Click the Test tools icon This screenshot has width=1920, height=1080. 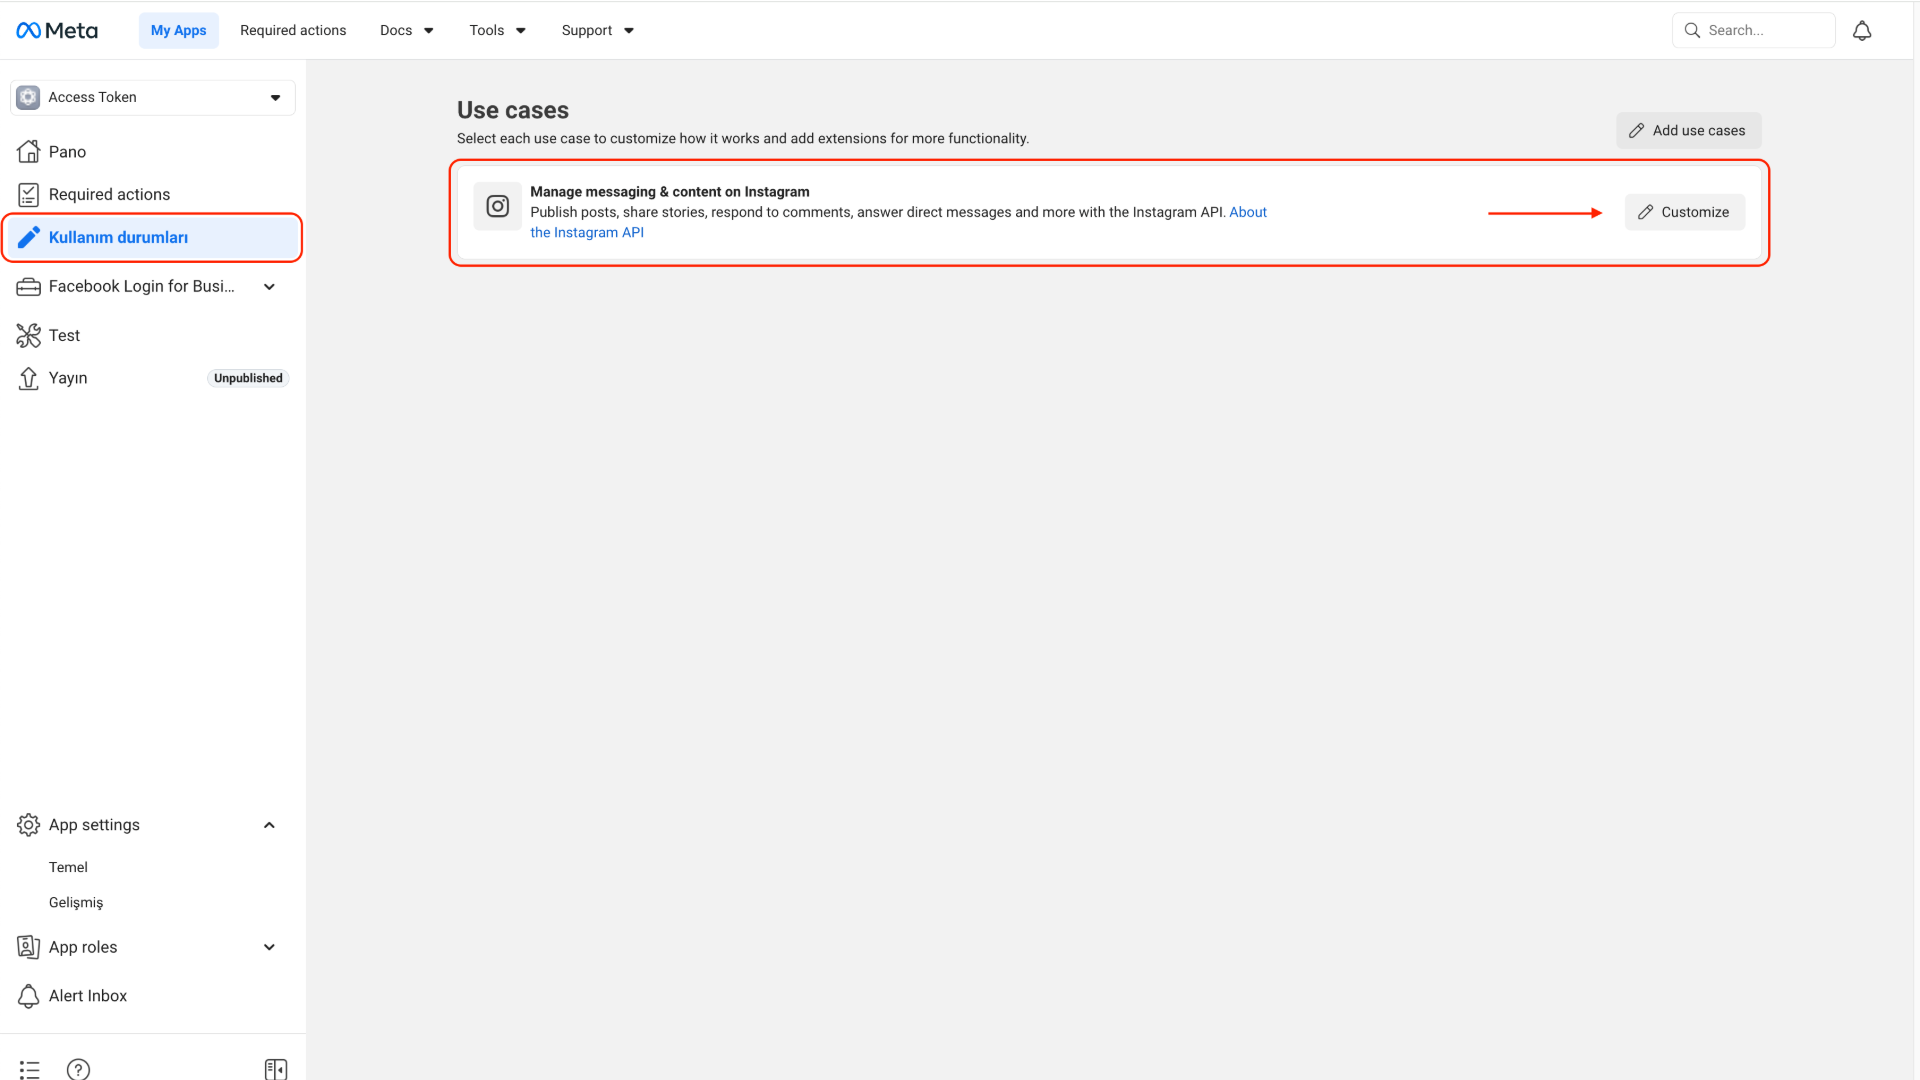click(x=29, y=336)
